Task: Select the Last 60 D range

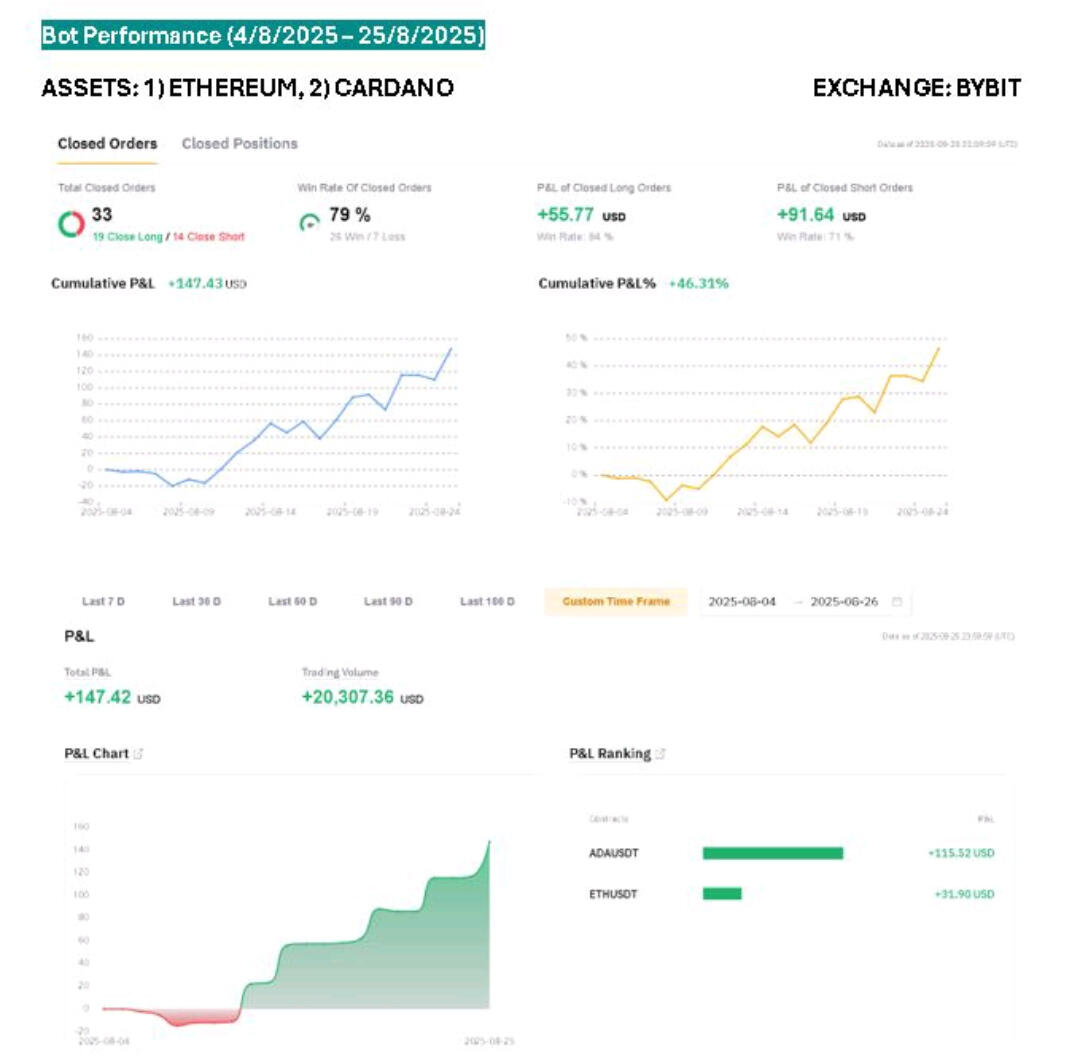Action: click(x=293, y=601)
